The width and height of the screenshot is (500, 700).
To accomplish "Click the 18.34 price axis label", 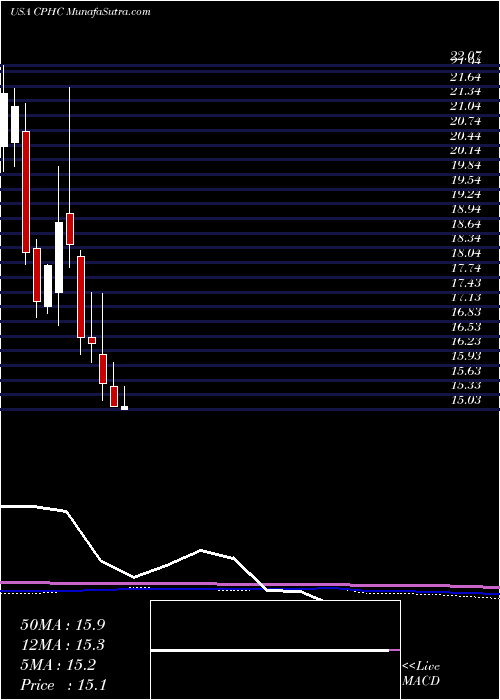I will tap(466, 239).
